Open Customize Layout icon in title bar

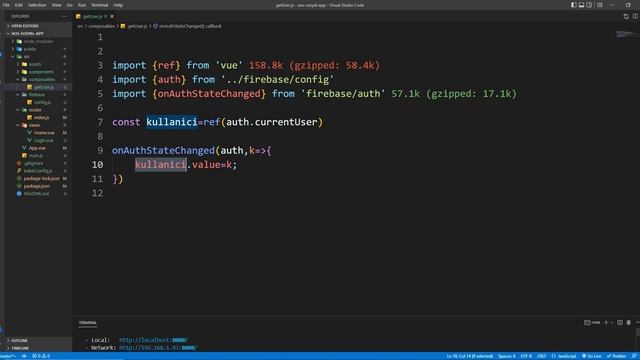tap(600, 5)
